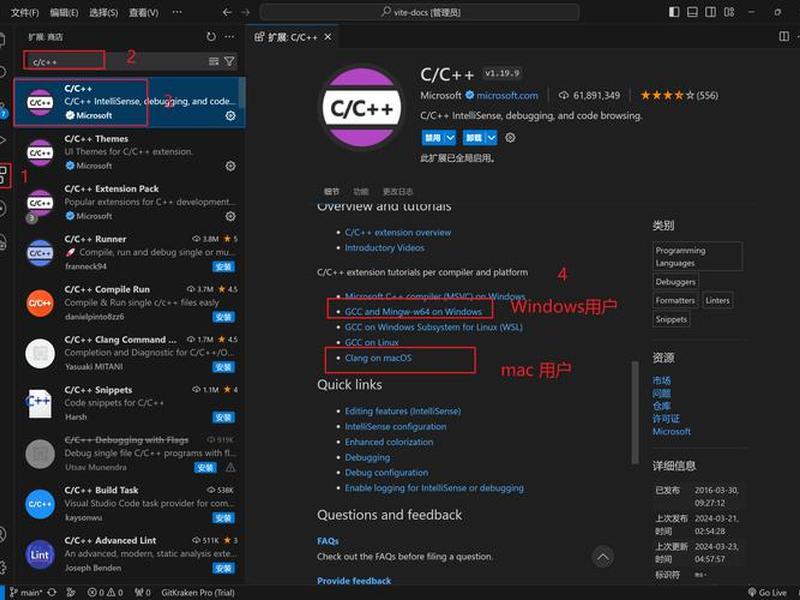
Task: Go forward with navigation arrow
Action: (x=245, y=12)
